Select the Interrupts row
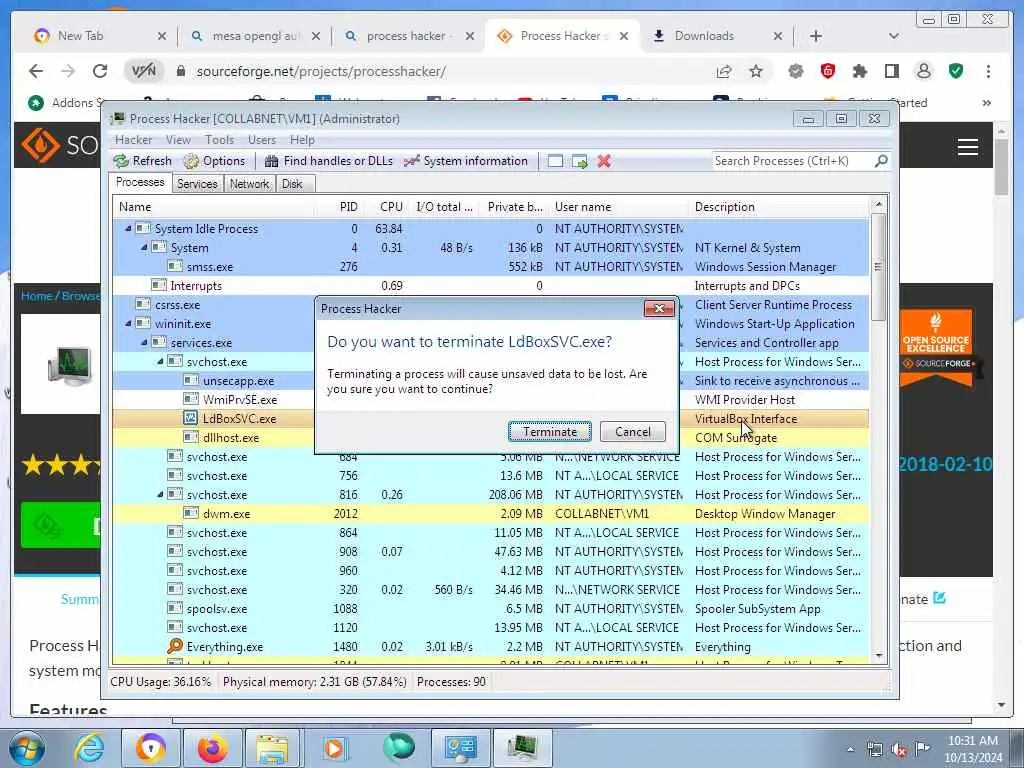The image size is (1024, 768). 491,285
